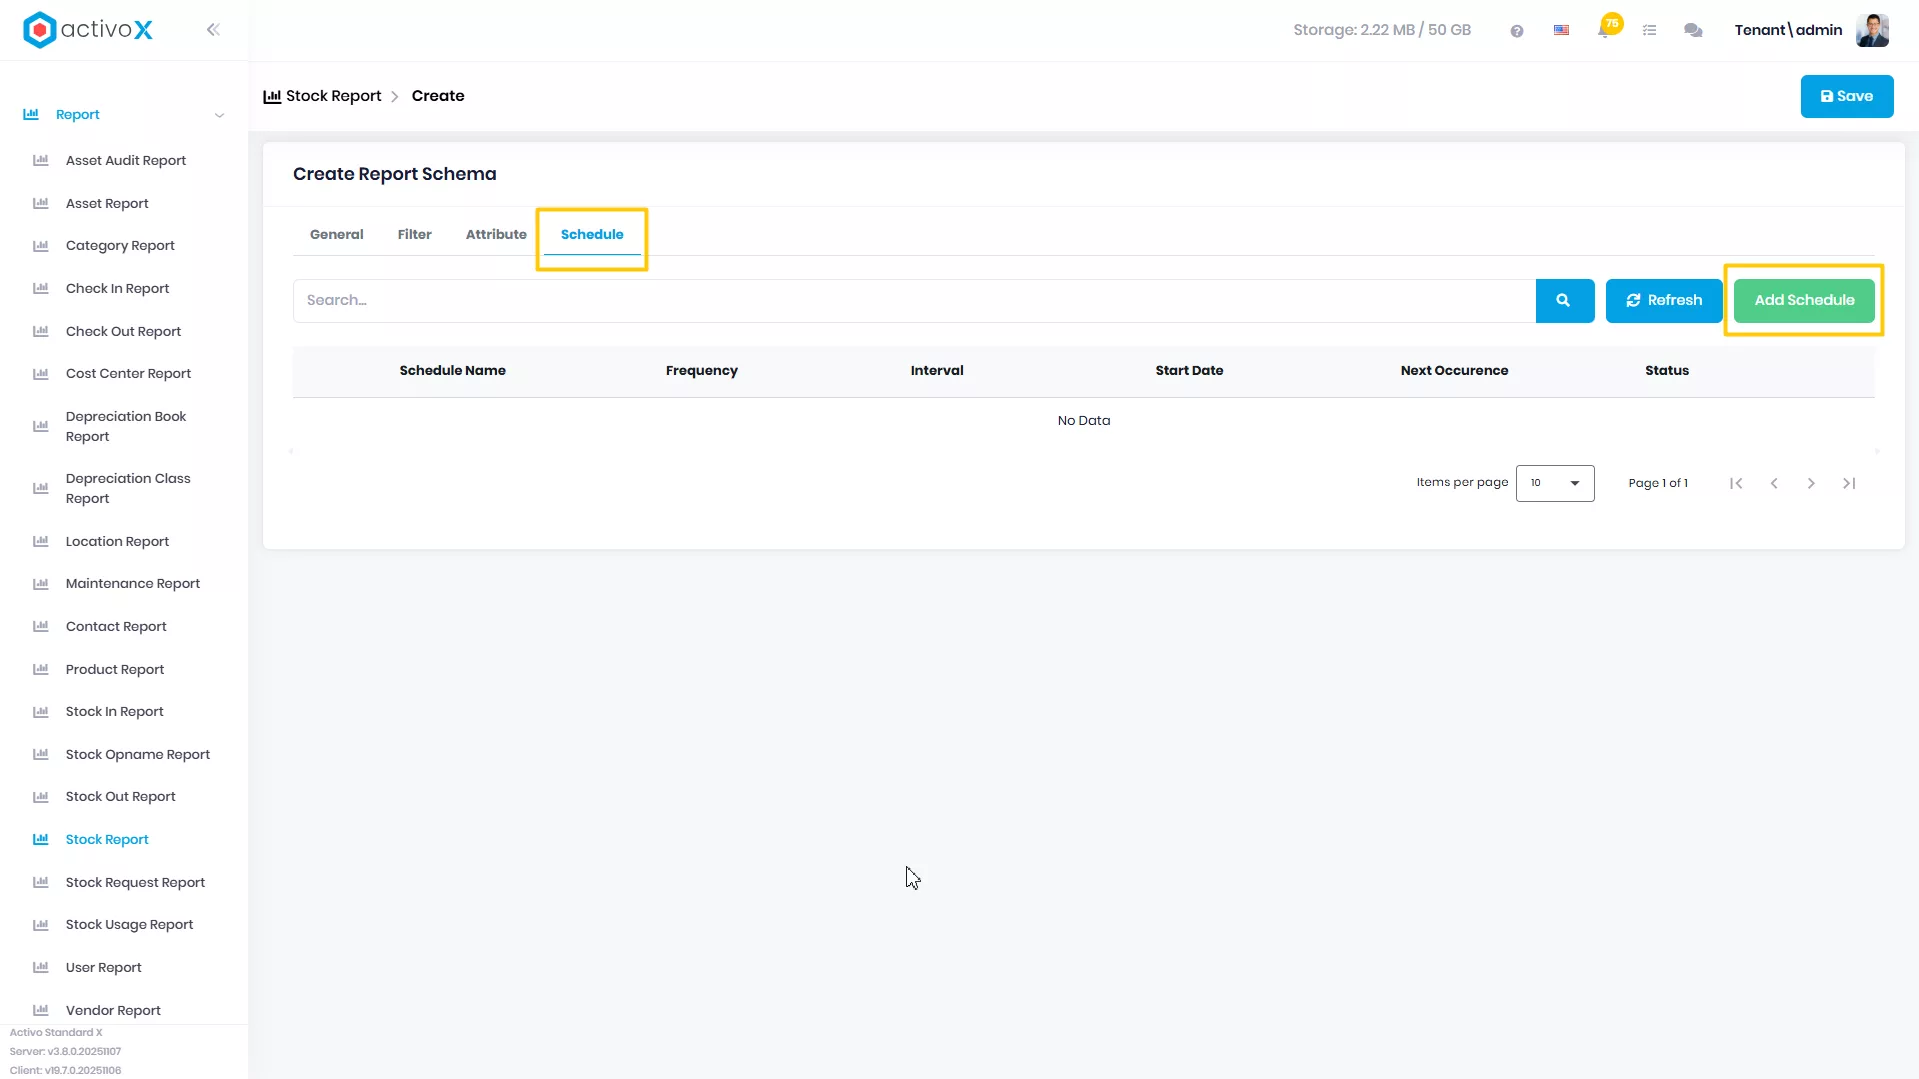The height and width of the screenshot is (1079, 1919).
Task: Open the items per page dropdown
Action: (x=1555, y=483)
